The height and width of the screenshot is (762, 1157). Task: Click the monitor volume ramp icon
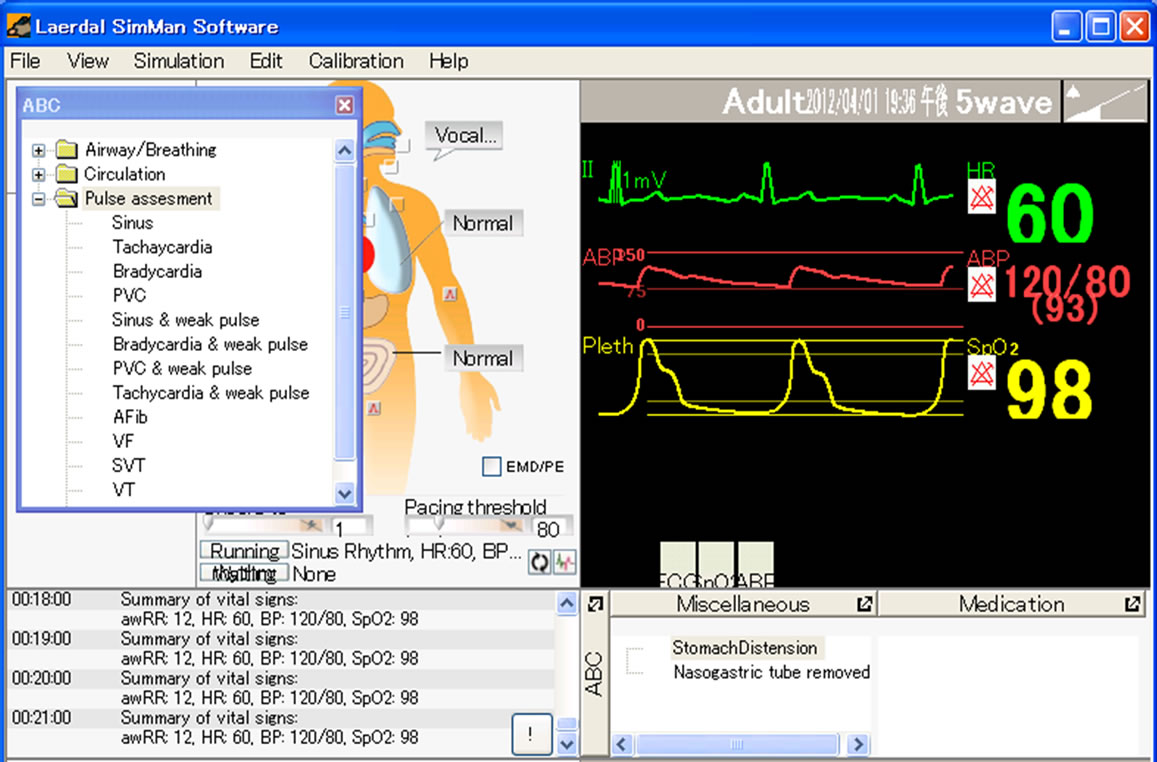click(x=1105, y=103)
